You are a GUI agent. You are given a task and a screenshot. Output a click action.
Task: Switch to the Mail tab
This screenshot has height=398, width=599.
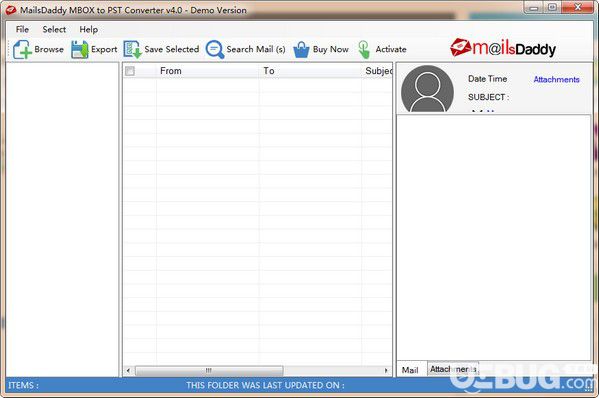410,370
